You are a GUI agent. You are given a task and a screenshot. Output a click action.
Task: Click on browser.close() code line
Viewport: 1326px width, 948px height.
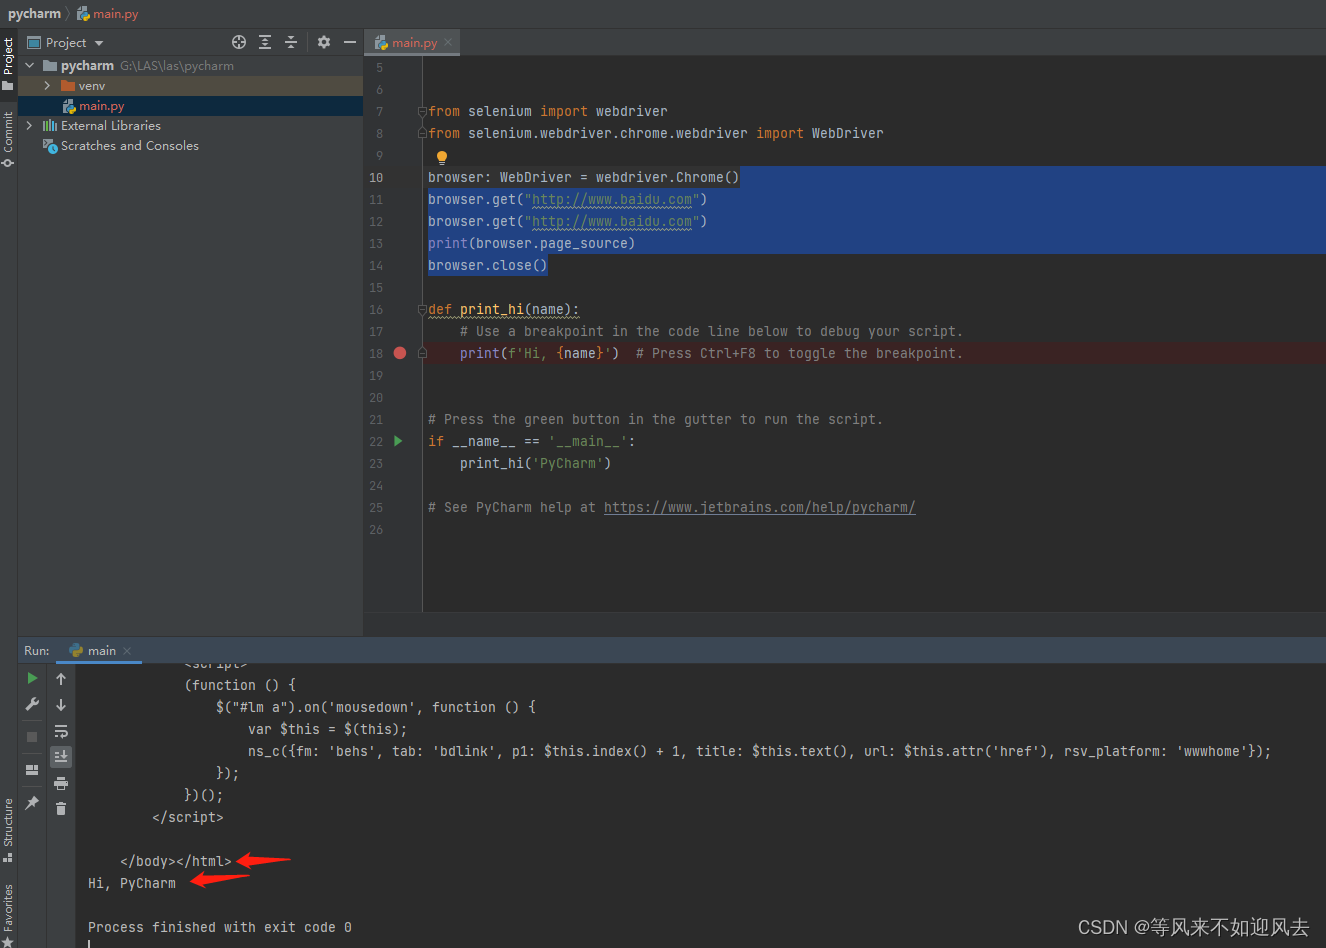pyautogui.click(x=487, y=265)
